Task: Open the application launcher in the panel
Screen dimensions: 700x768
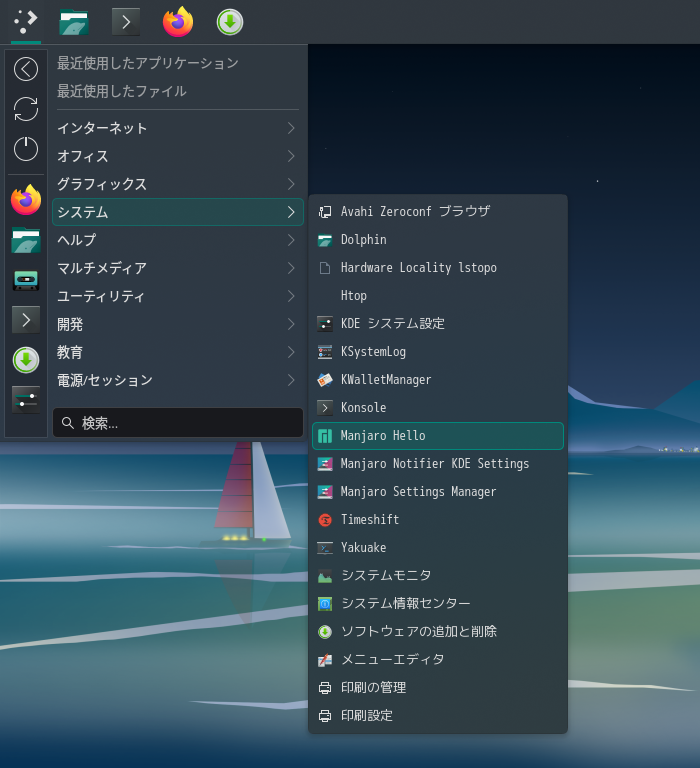Action: pyautogui.click(x=25, y=22)
